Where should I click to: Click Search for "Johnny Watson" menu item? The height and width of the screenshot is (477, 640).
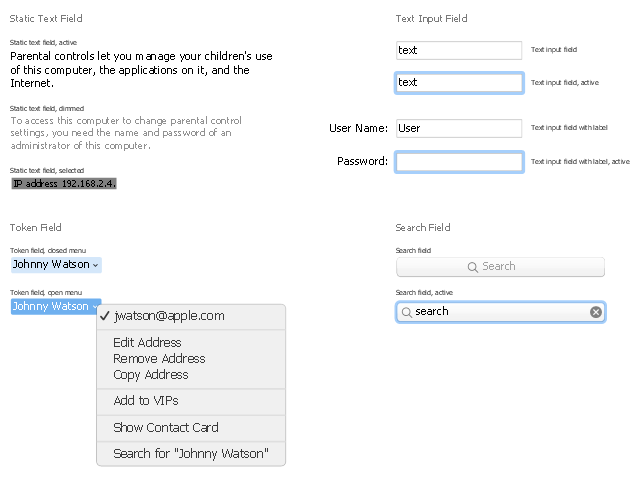click(x=190, y=454)
